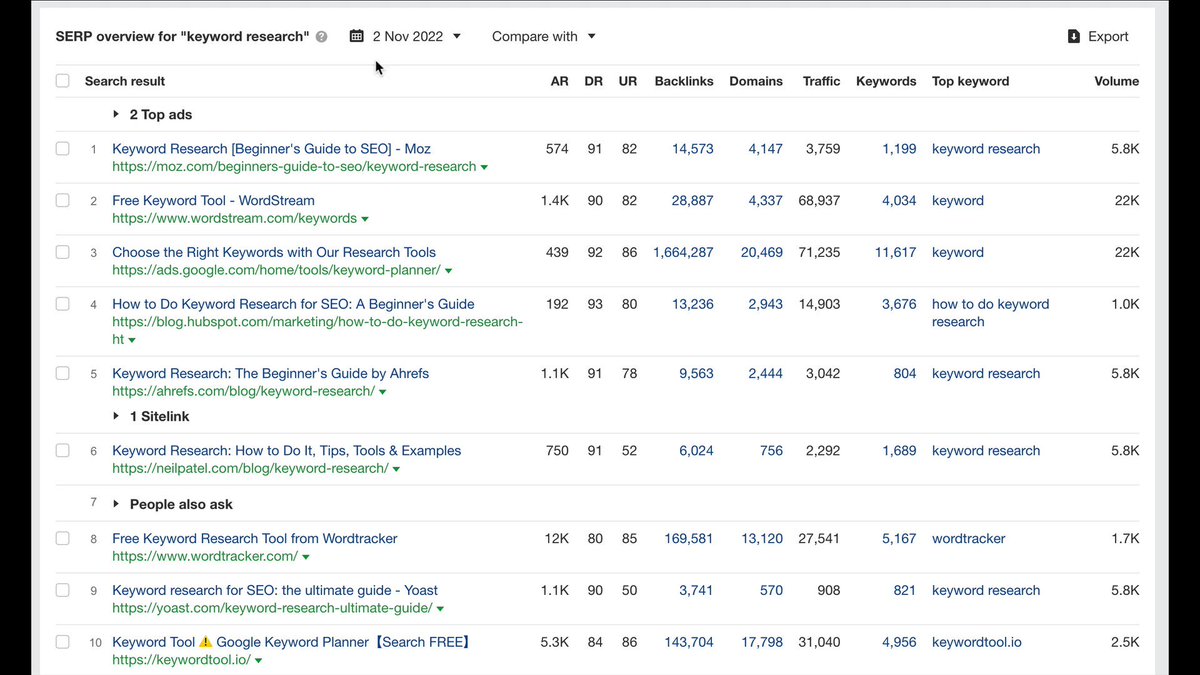1200x675 pixels.
Task: Tick the checkbox for the HubSpot result
Action: [x=63, y=305]
